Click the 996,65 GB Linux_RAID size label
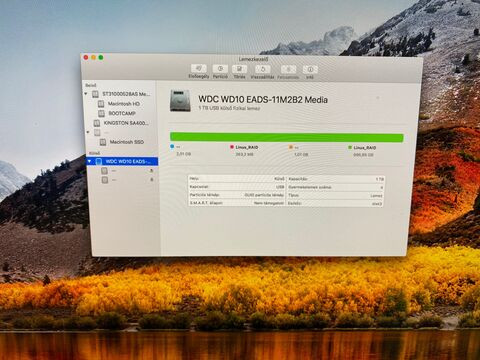This screenshot has width=480, height=360. pos(363,155)
